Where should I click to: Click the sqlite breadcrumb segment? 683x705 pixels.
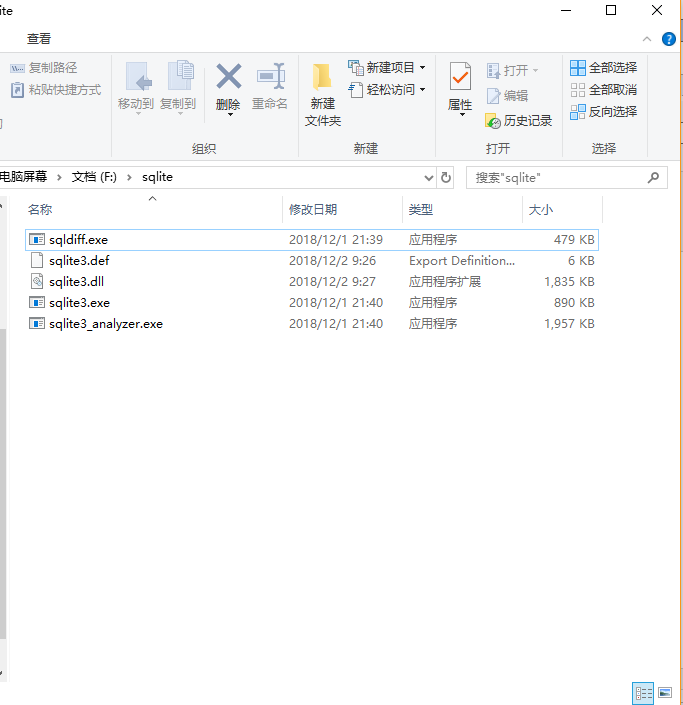[157, 177]
